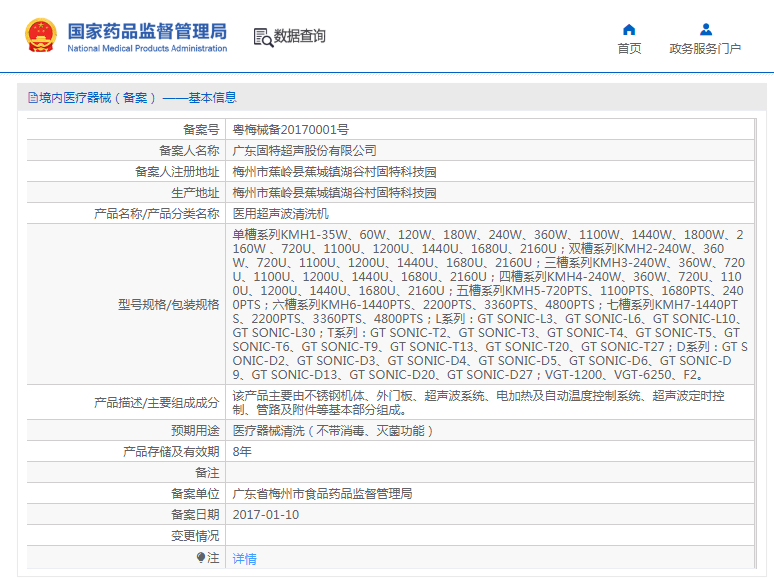Select record number 粤梅械备20170001号
This screenshot has height=580, width=774.
pos(291,130)
